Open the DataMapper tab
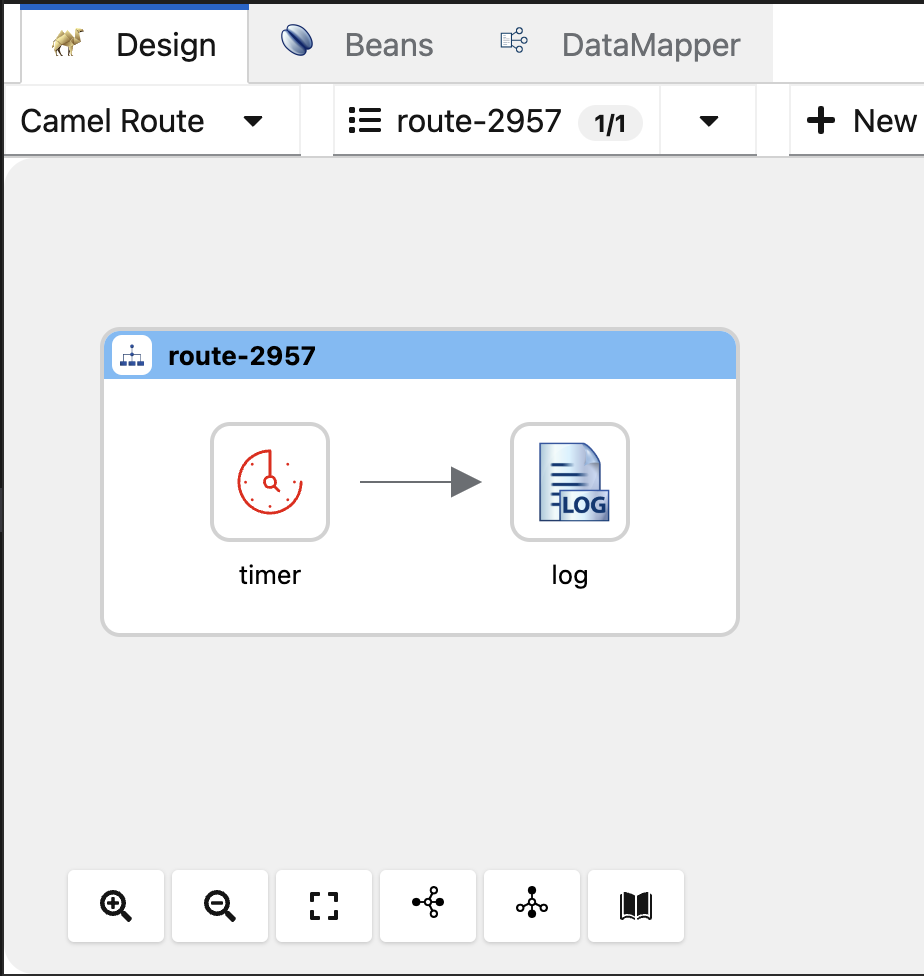This screenshot has height=976, width=924. tap(620, 45)
